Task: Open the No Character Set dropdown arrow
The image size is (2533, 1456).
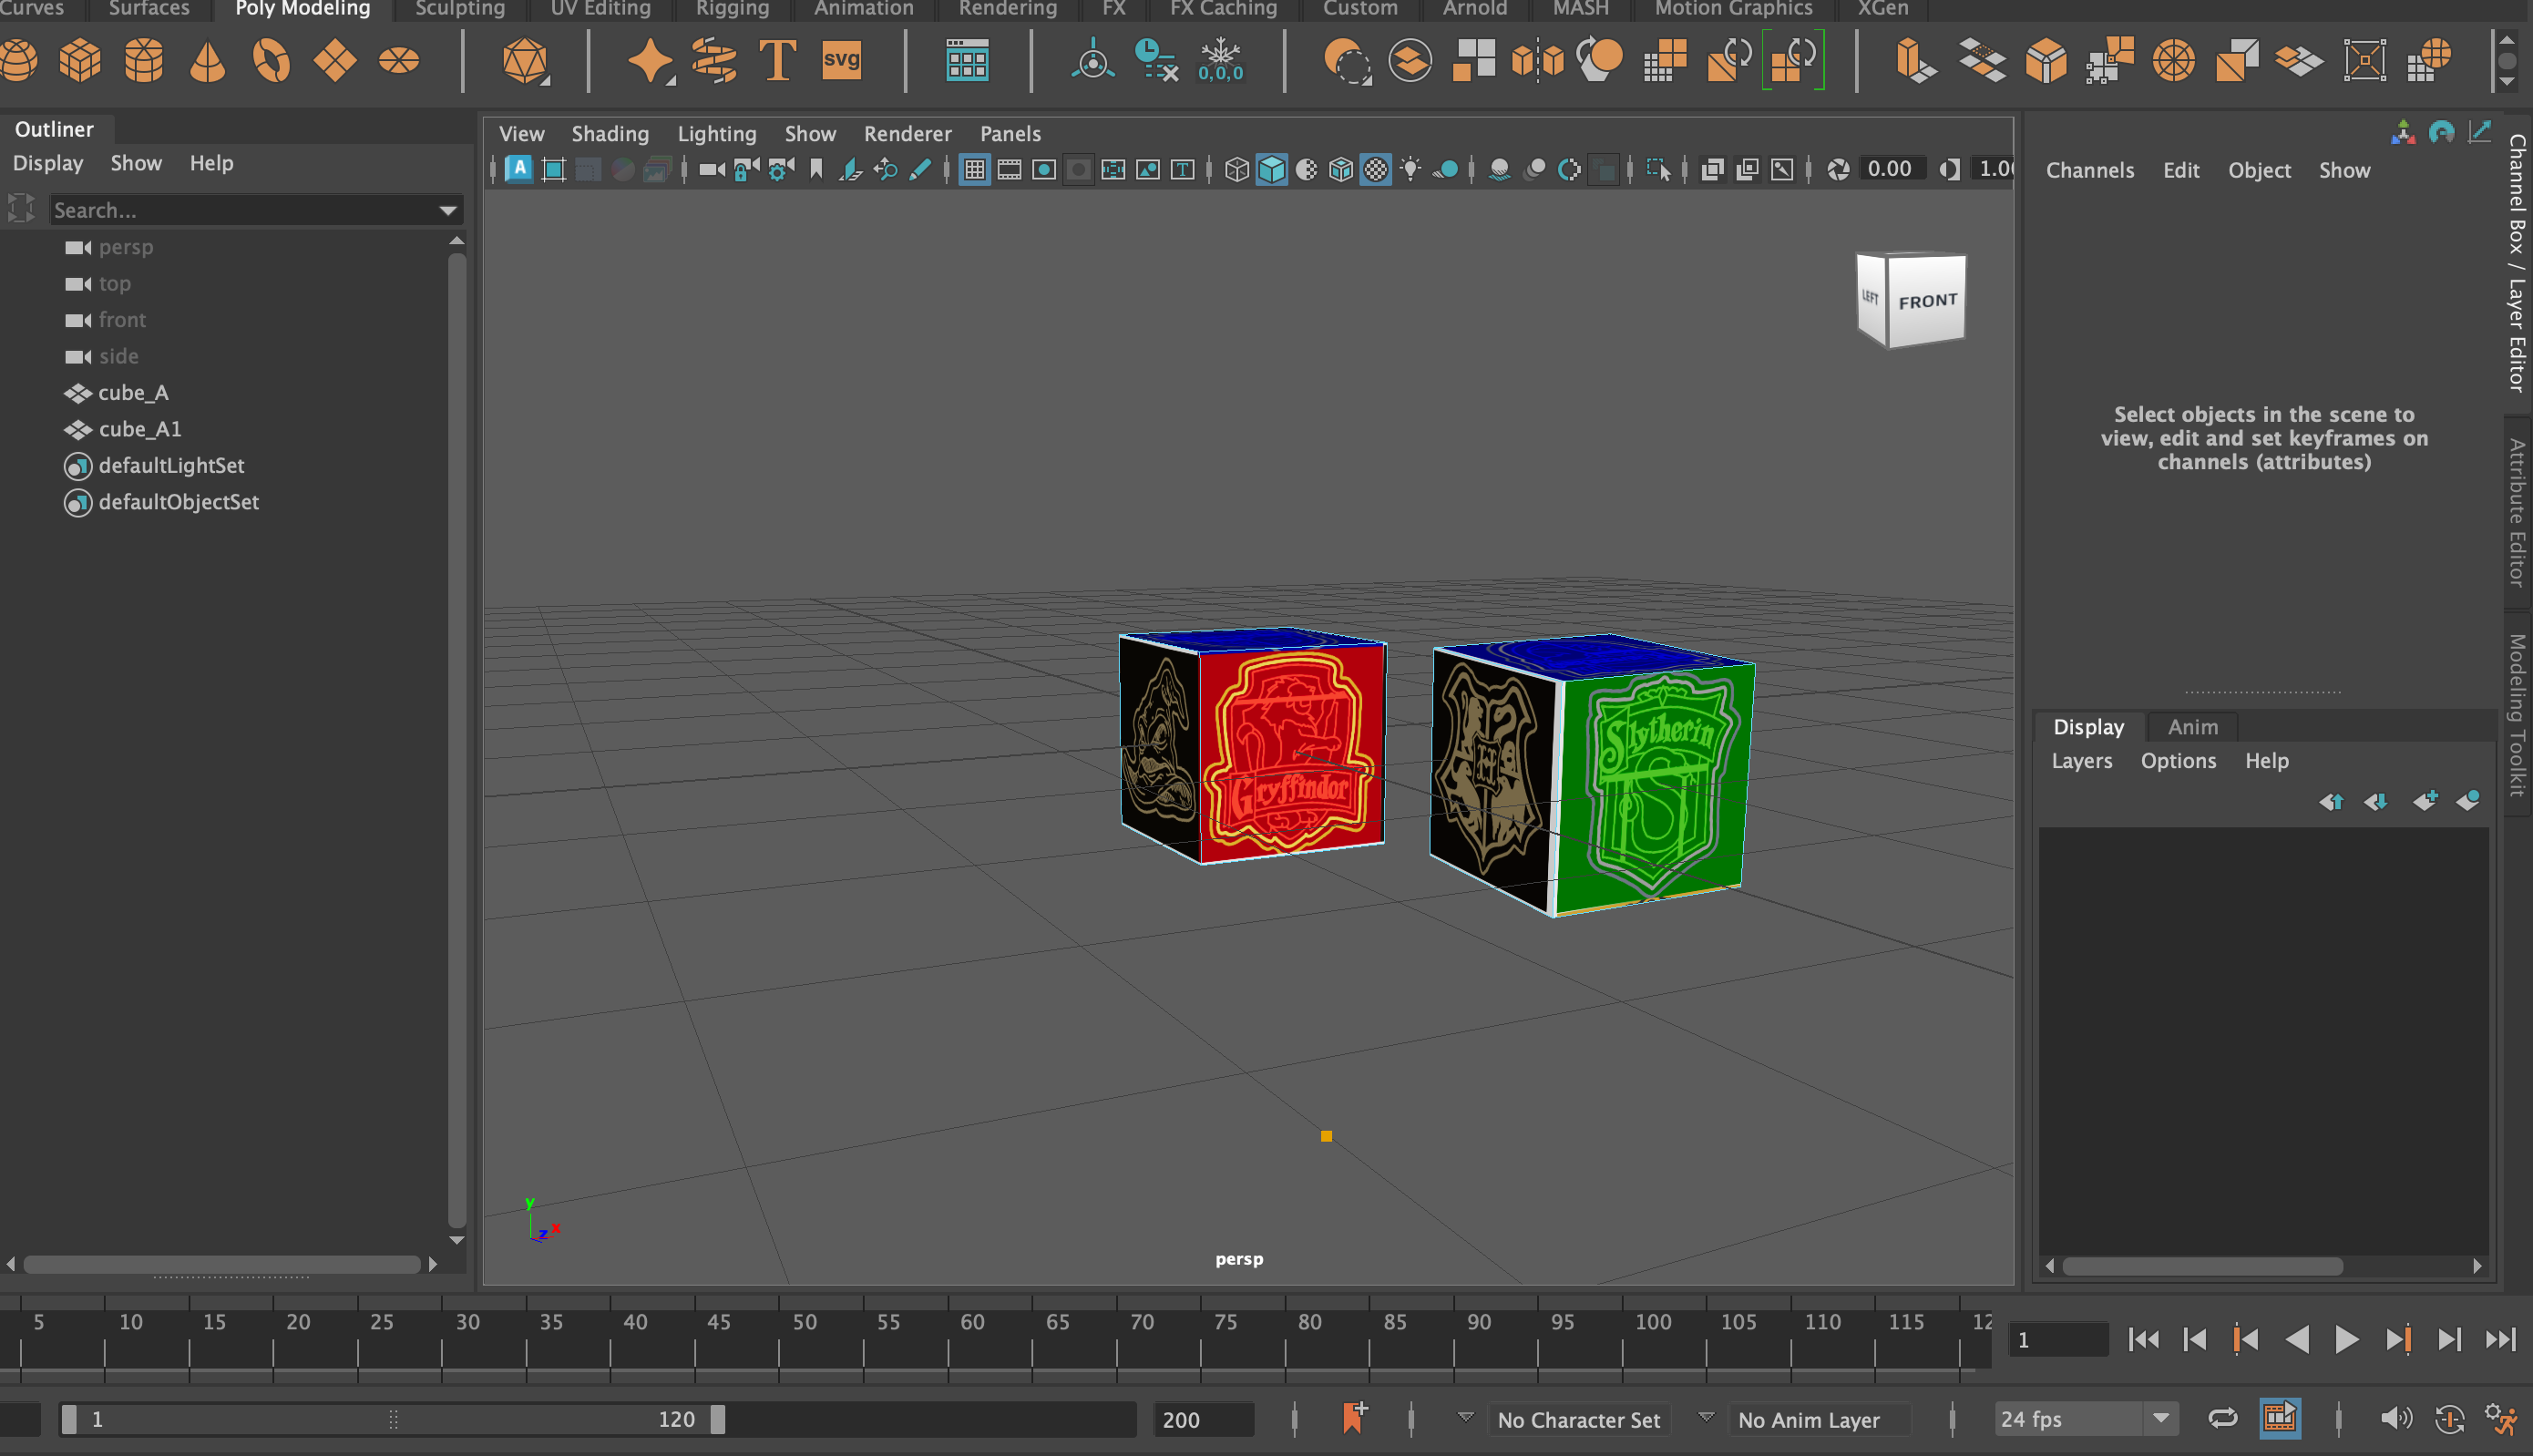Action: tap(1465, 1417)
